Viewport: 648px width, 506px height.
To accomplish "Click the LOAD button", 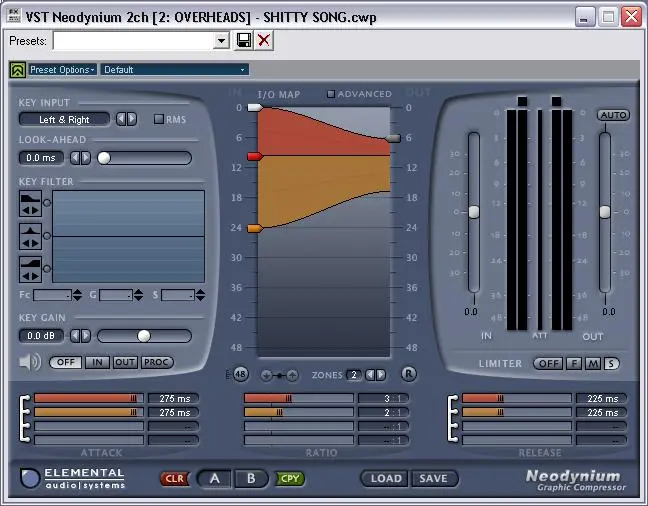I will point(386,478).
